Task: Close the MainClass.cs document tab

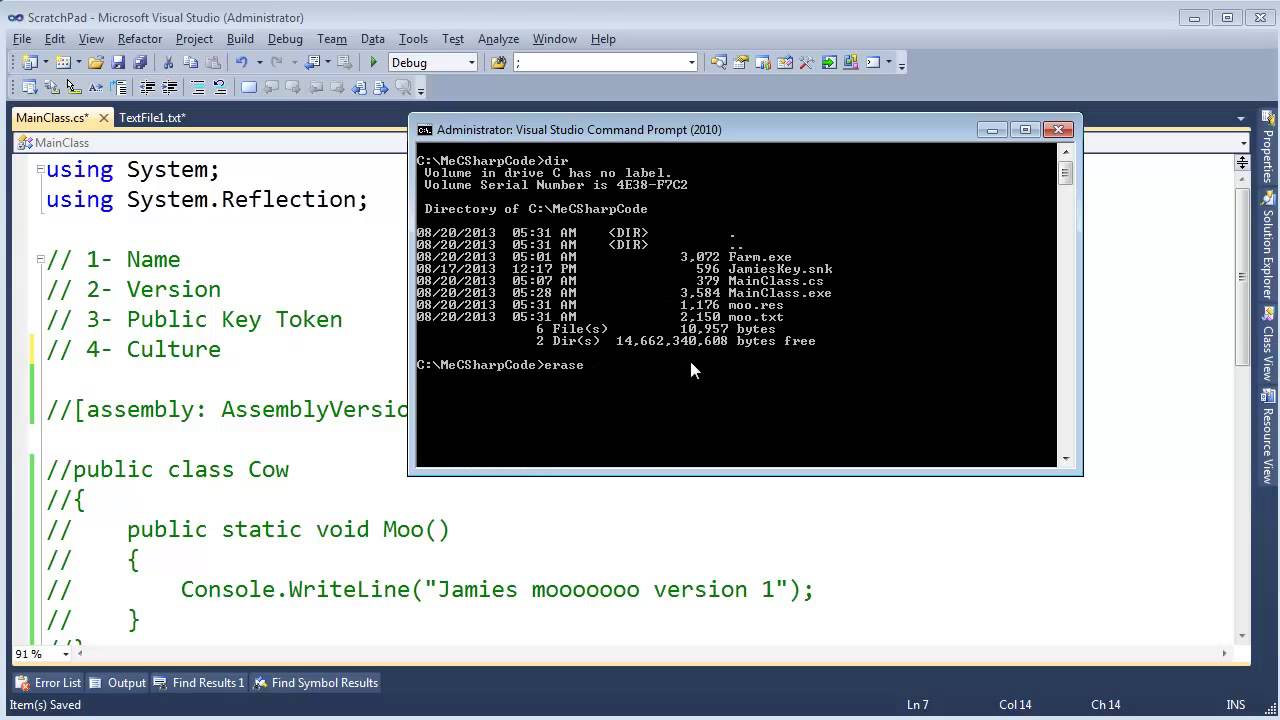Action: tap(103, 118)
